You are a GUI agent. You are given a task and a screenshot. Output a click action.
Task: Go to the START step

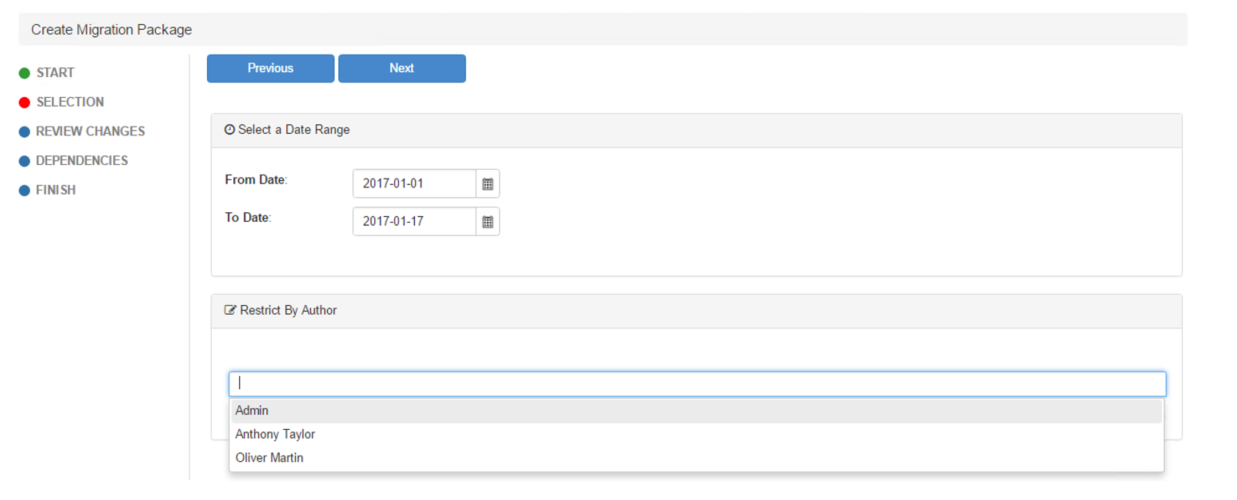click(55, 73)
